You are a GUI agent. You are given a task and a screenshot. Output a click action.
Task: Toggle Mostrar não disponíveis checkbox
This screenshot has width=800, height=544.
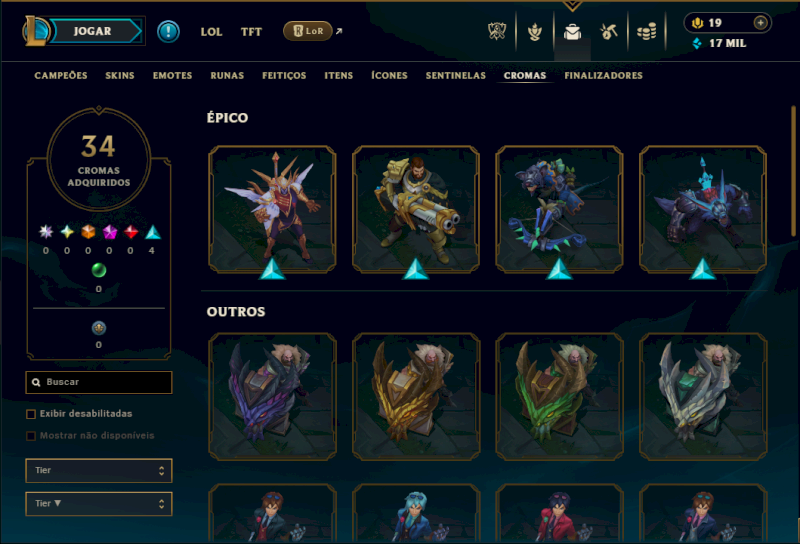point(31,436)
